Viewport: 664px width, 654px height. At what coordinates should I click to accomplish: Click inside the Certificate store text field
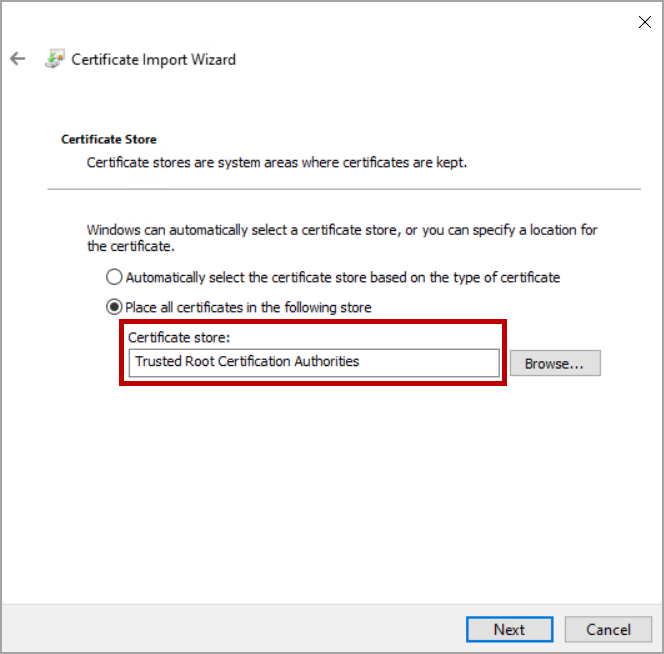coord(430,362)
